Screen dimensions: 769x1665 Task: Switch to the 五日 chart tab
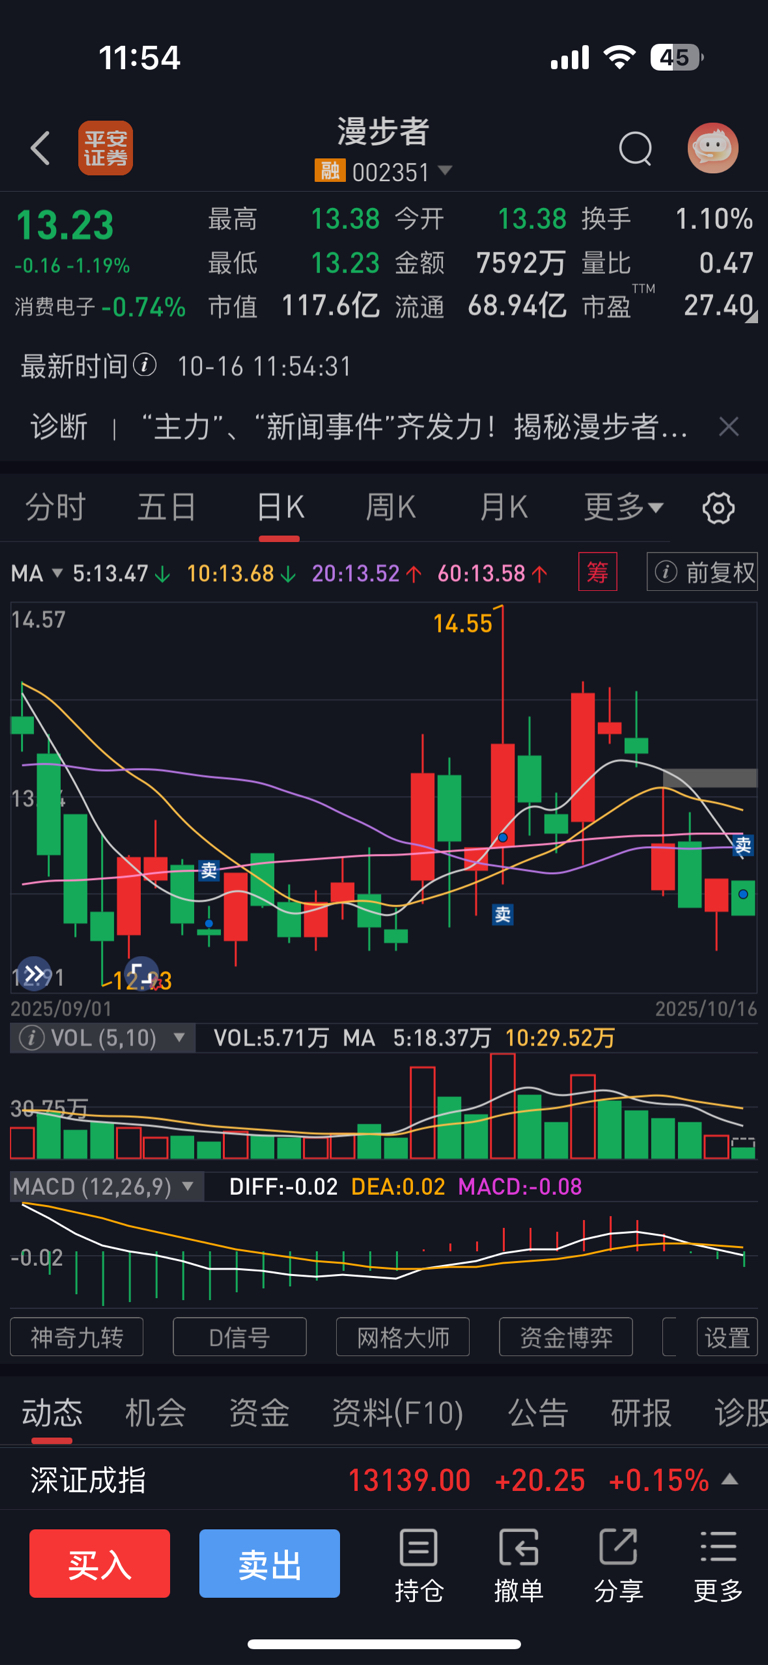pyautogui.click(x=167, y=507)
